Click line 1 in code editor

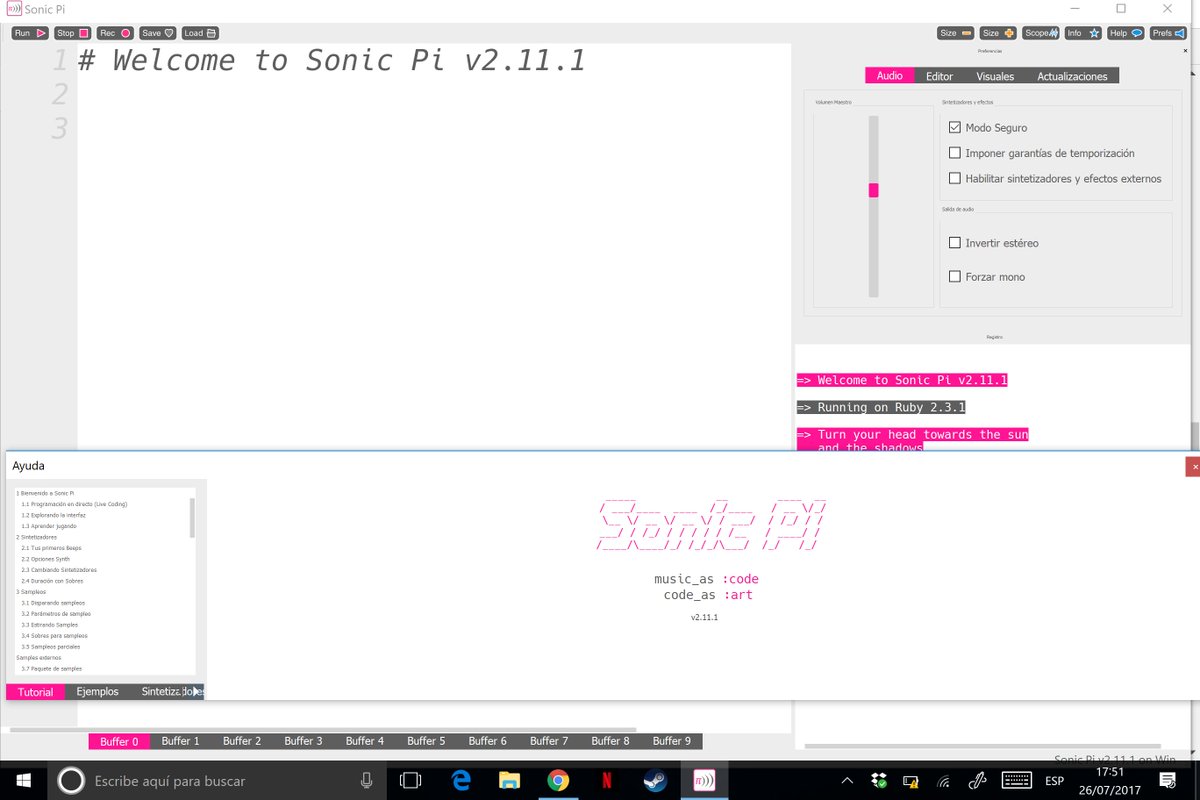pyautogui.click(x=432, y=60)
